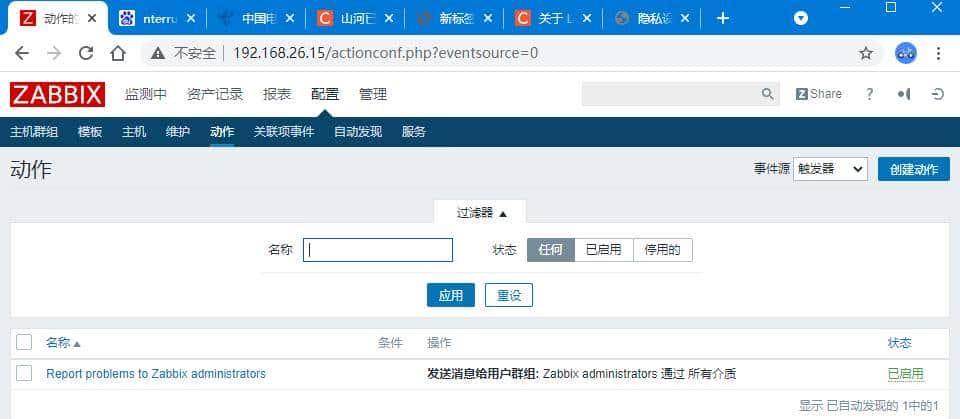Go to 维护 submenu
Screen dimensions: 960x419
pyautogui.click(x=178, y=132)
